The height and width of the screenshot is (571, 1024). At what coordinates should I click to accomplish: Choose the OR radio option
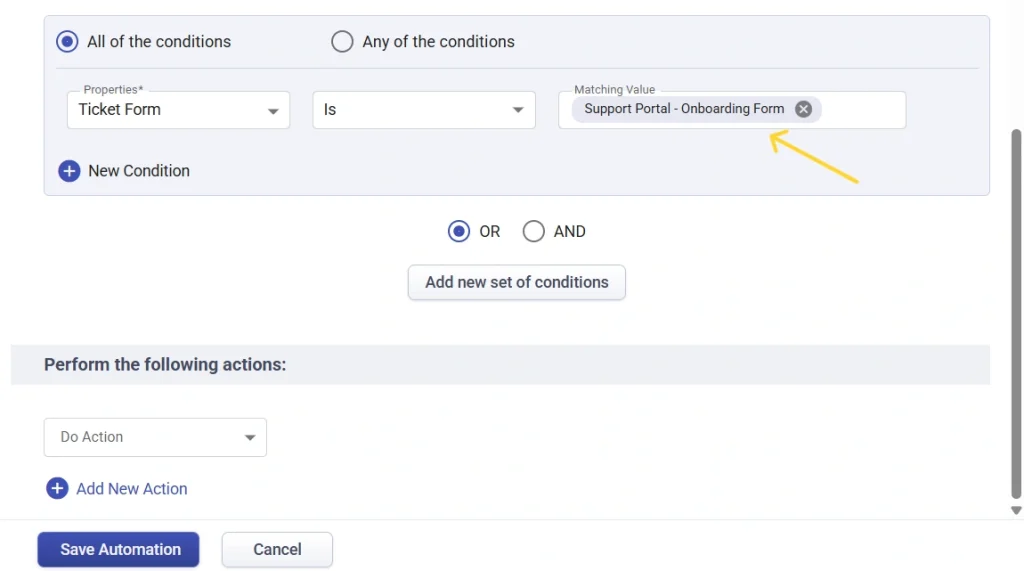458,232
